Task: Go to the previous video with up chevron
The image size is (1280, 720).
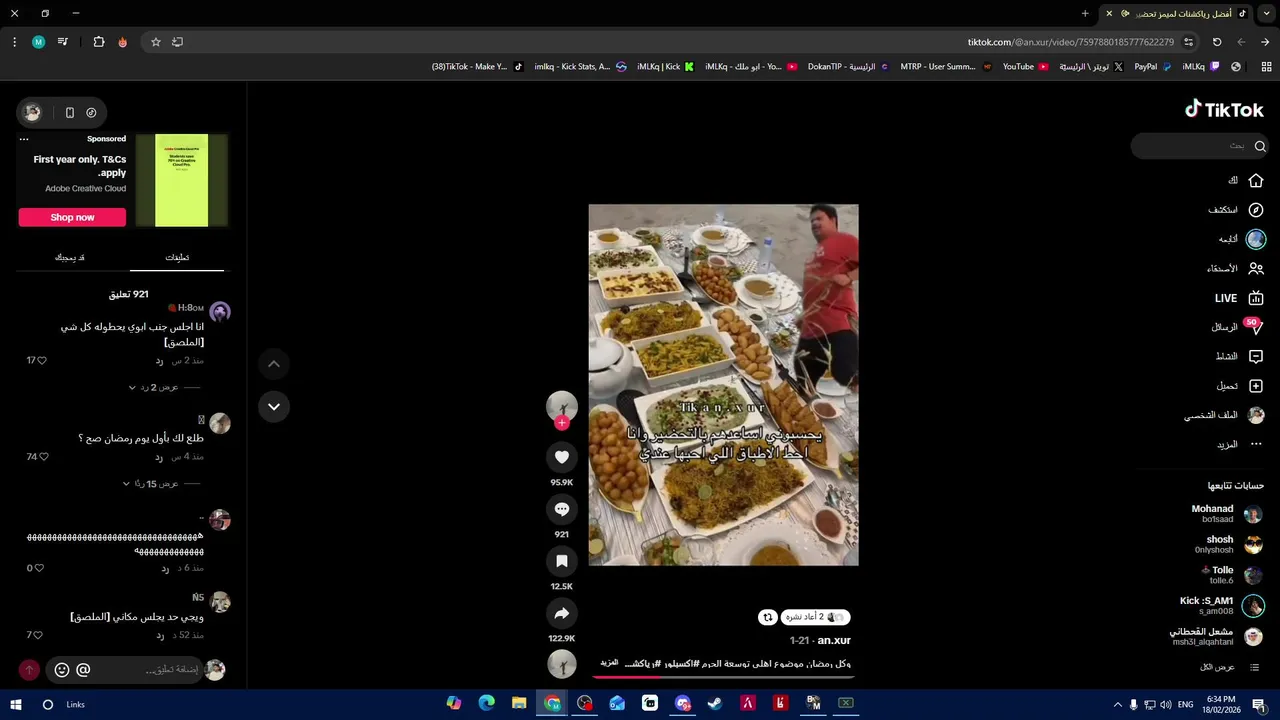Action: tap(273, 364)
